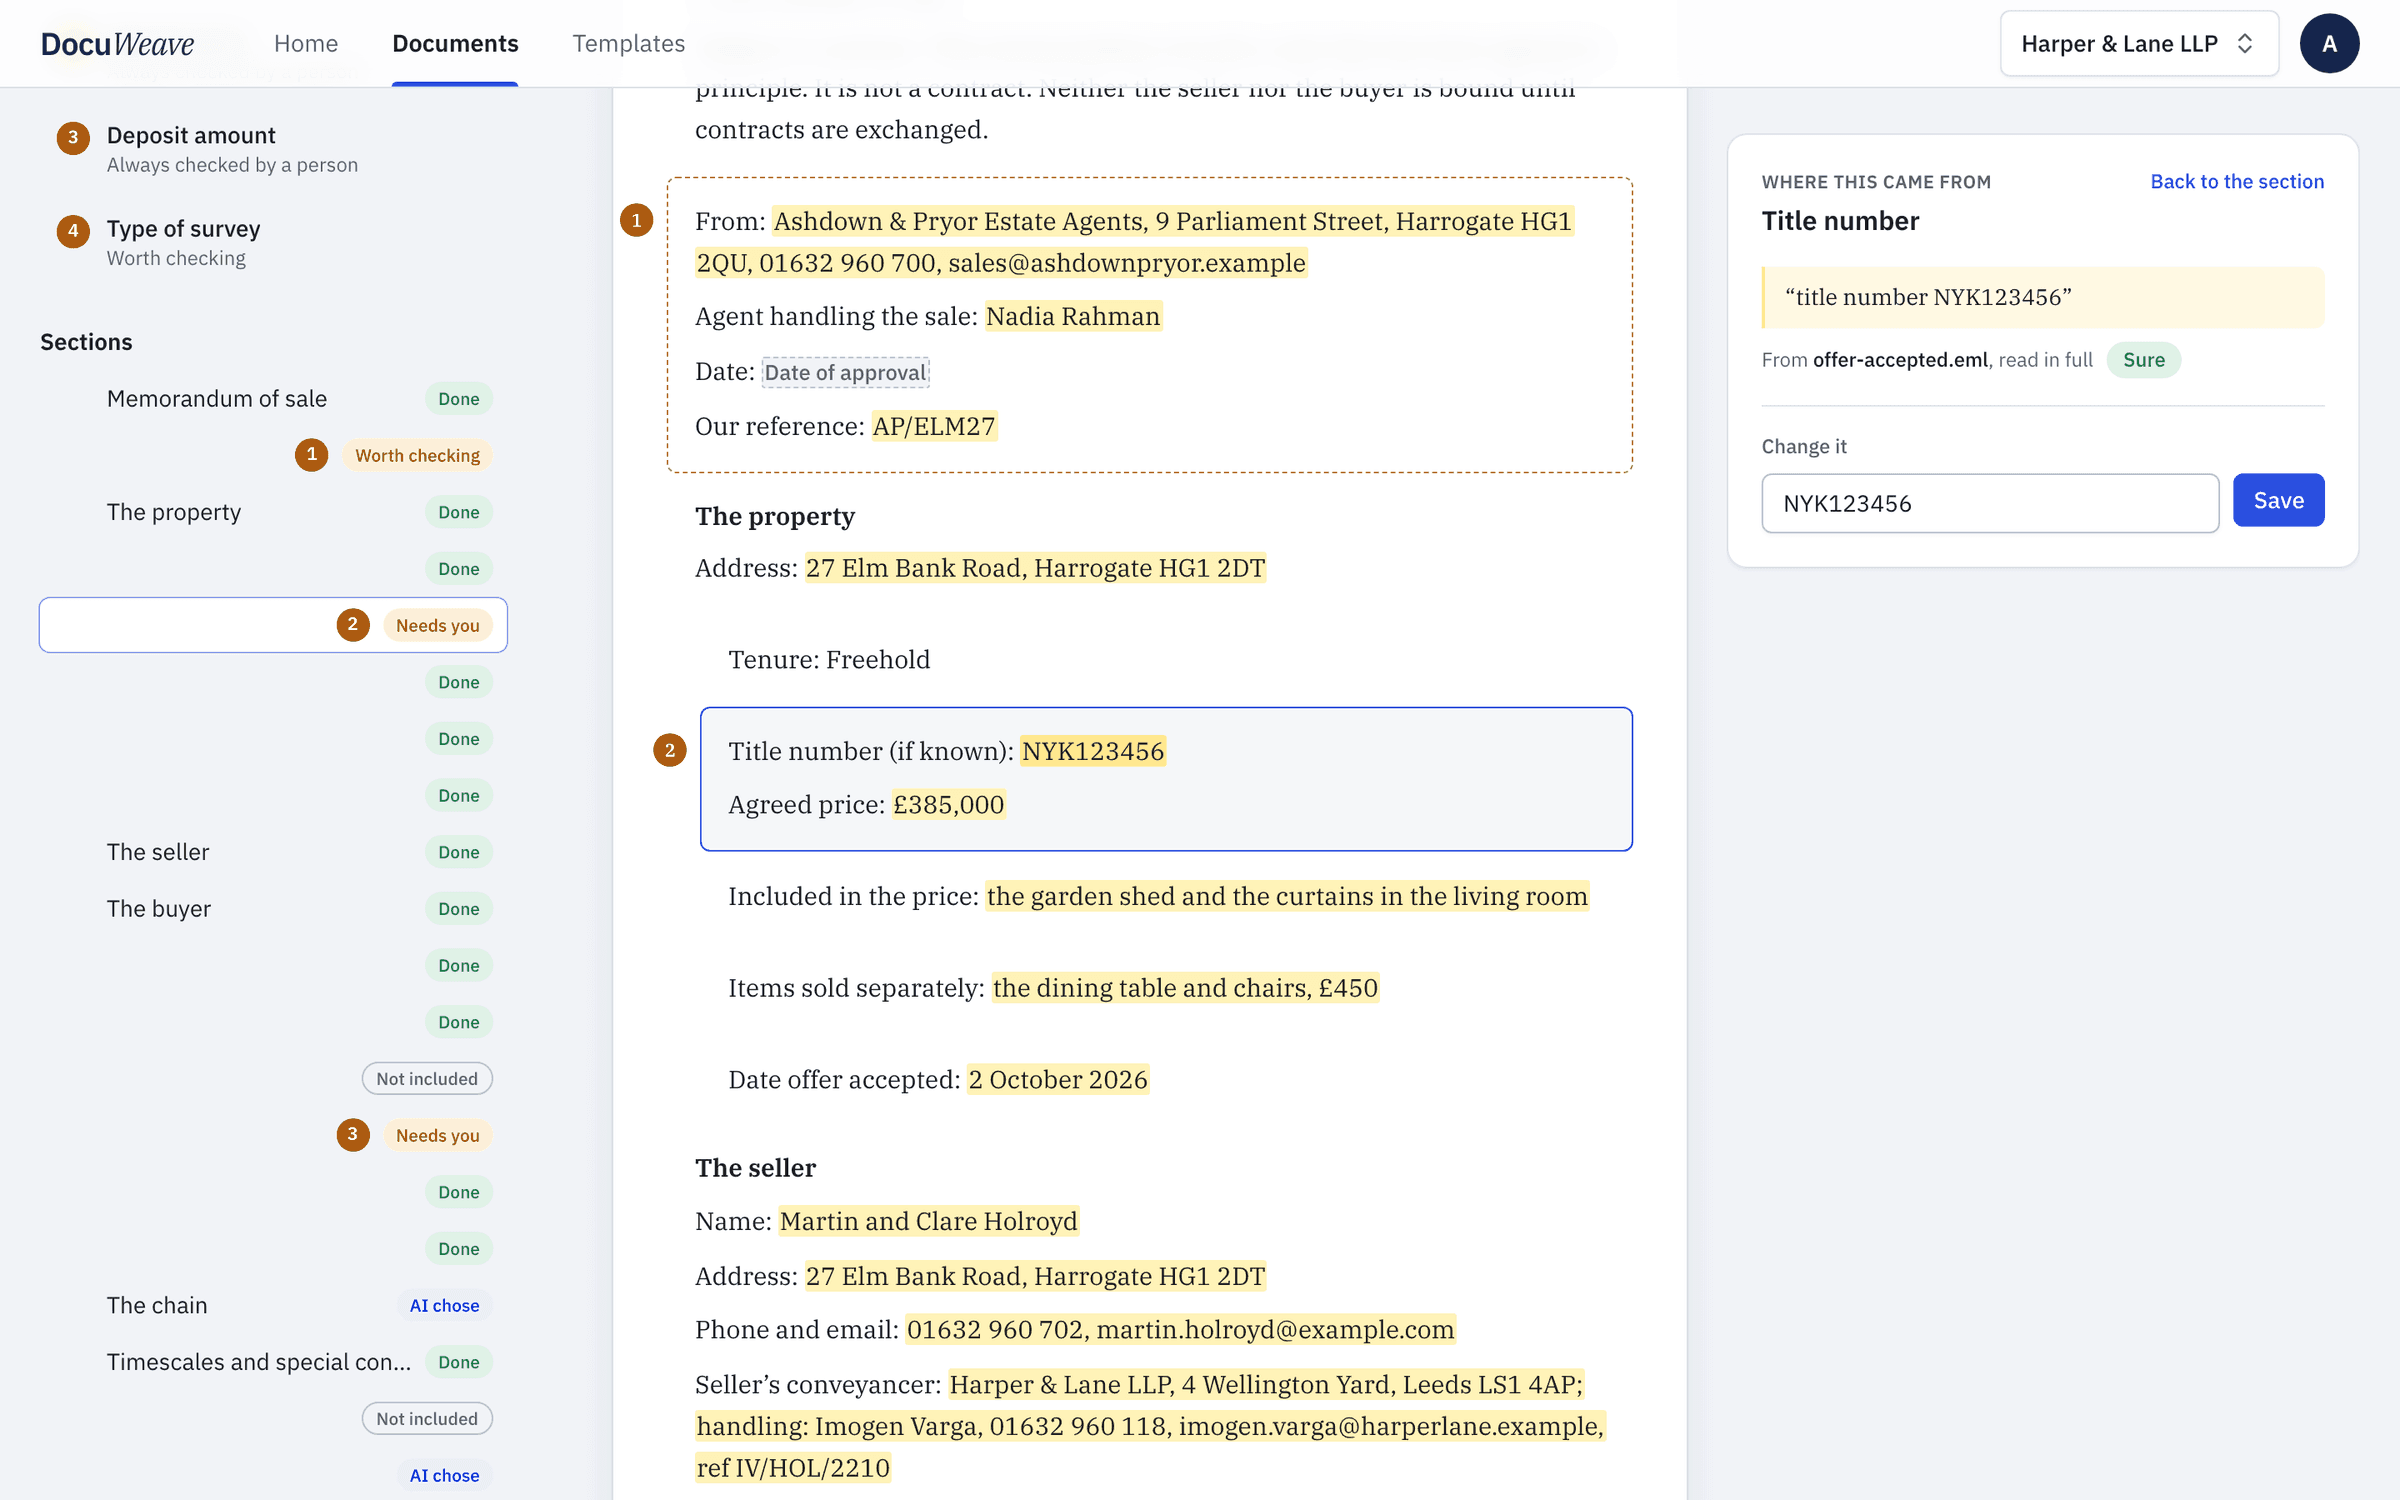Image resolution: width=2400 pixels, height=1500 pixels.
Task: Select The buyer section
Action: coord(273,908)
